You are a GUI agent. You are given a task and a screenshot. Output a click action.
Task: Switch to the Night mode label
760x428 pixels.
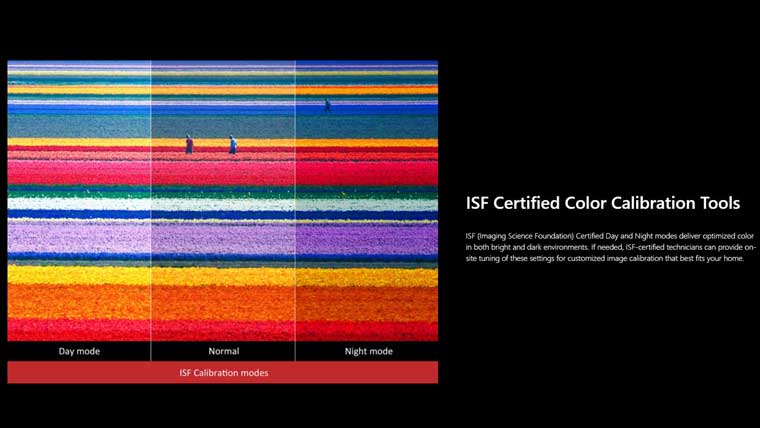click(x=366, y=352)
